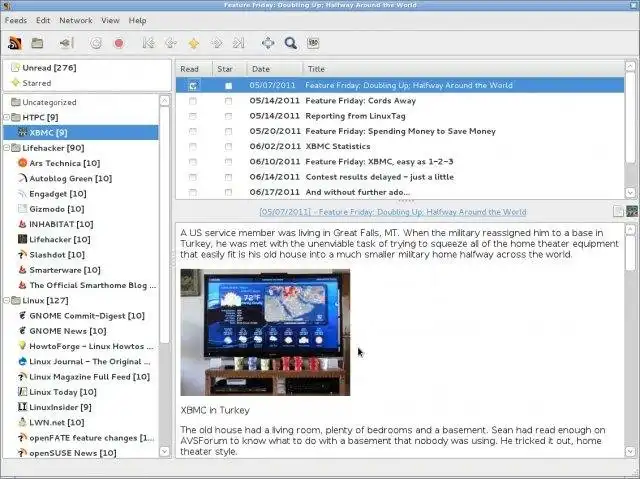Click the Read column header
Viewport: 640px width, 479px height.
tap(194, 69)
